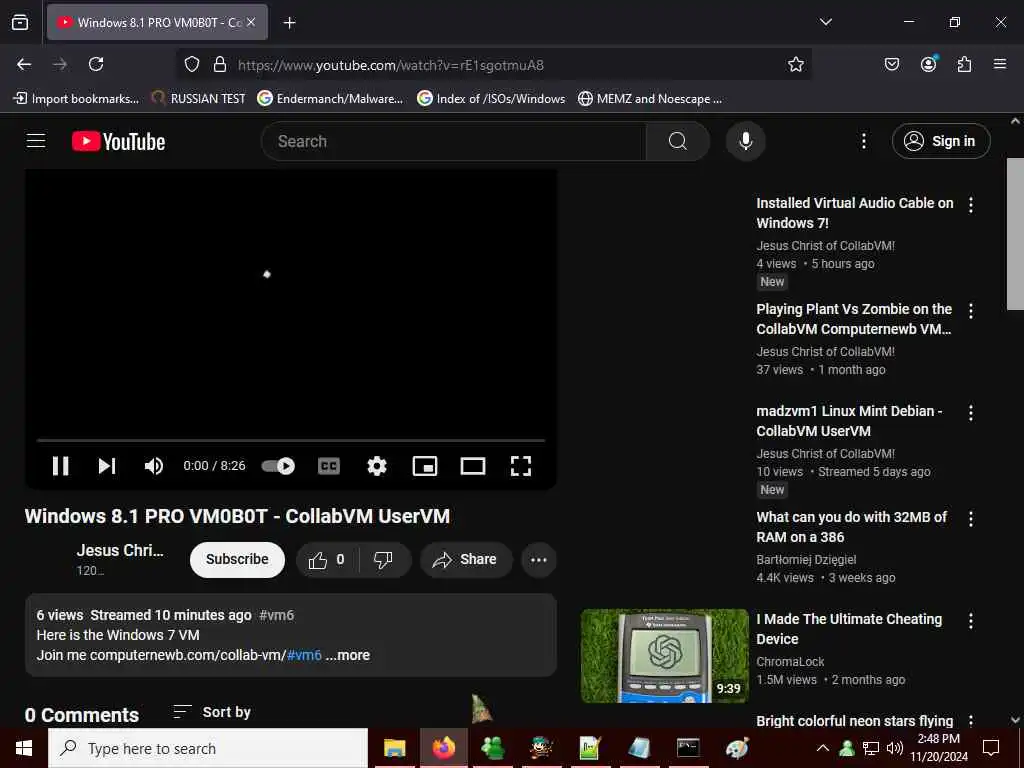Click the video progress bar

point(291,441)
